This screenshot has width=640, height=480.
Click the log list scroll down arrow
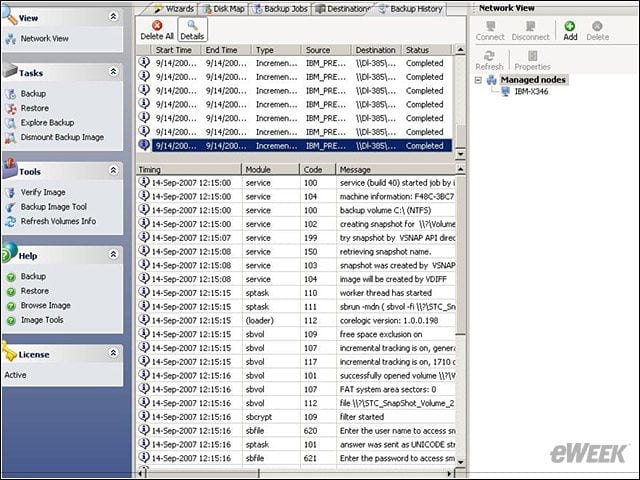coord(460,462)
